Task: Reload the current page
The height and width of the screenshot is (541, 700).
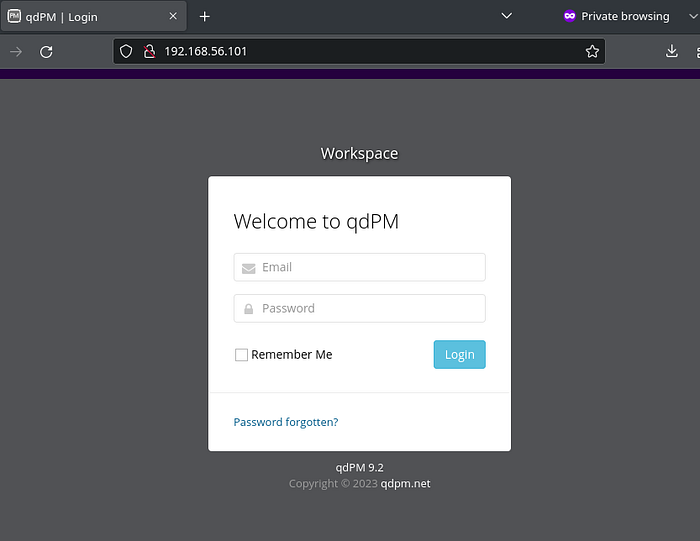Action: point(46,52)
